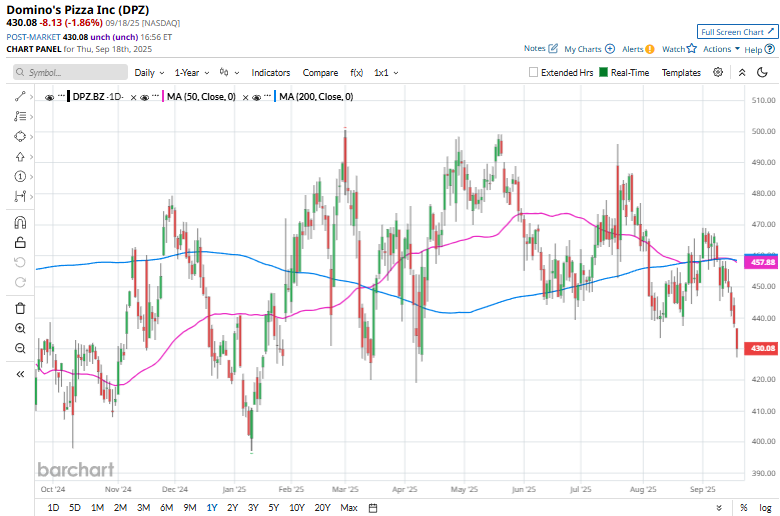Toggle the magnet snap mode
780x516 pixels.
tap(20, 222)
